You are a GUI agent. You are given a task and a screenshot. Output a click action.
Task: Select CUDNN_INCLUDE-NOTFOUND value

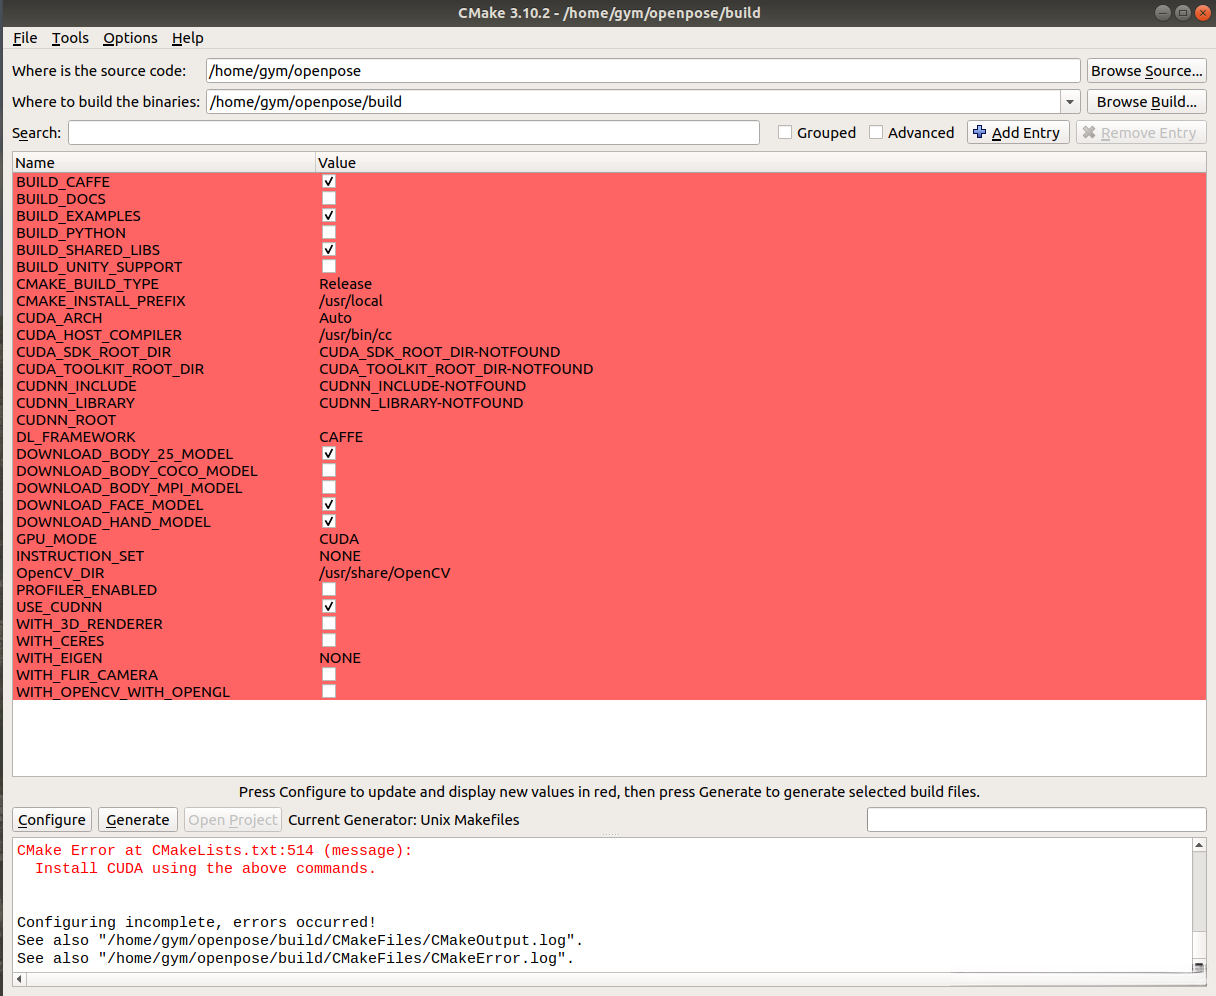click(x=422, y=386)
